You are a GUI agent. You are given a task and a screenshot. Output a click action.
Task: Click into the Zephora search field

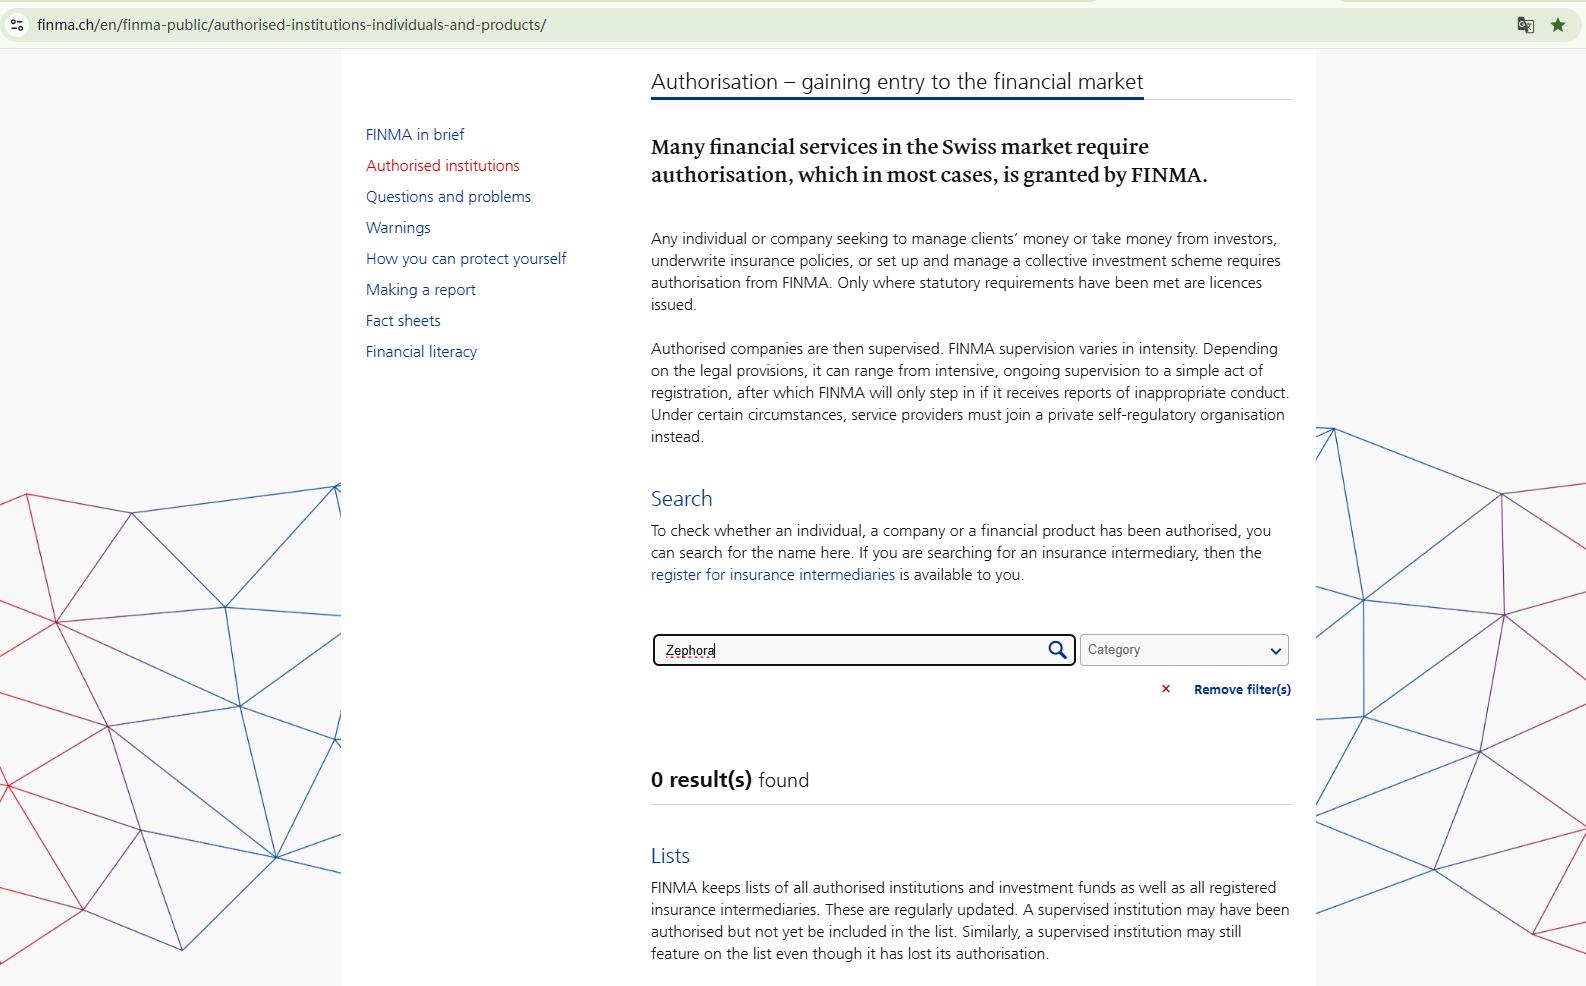[850, 650]
